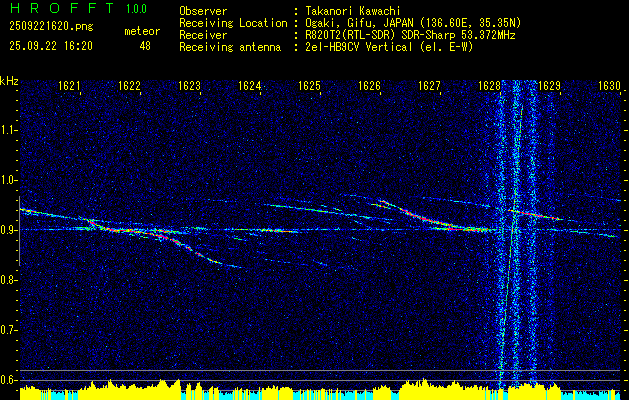
Task: Click time marker 1623
Action: [x=189, y=86]
